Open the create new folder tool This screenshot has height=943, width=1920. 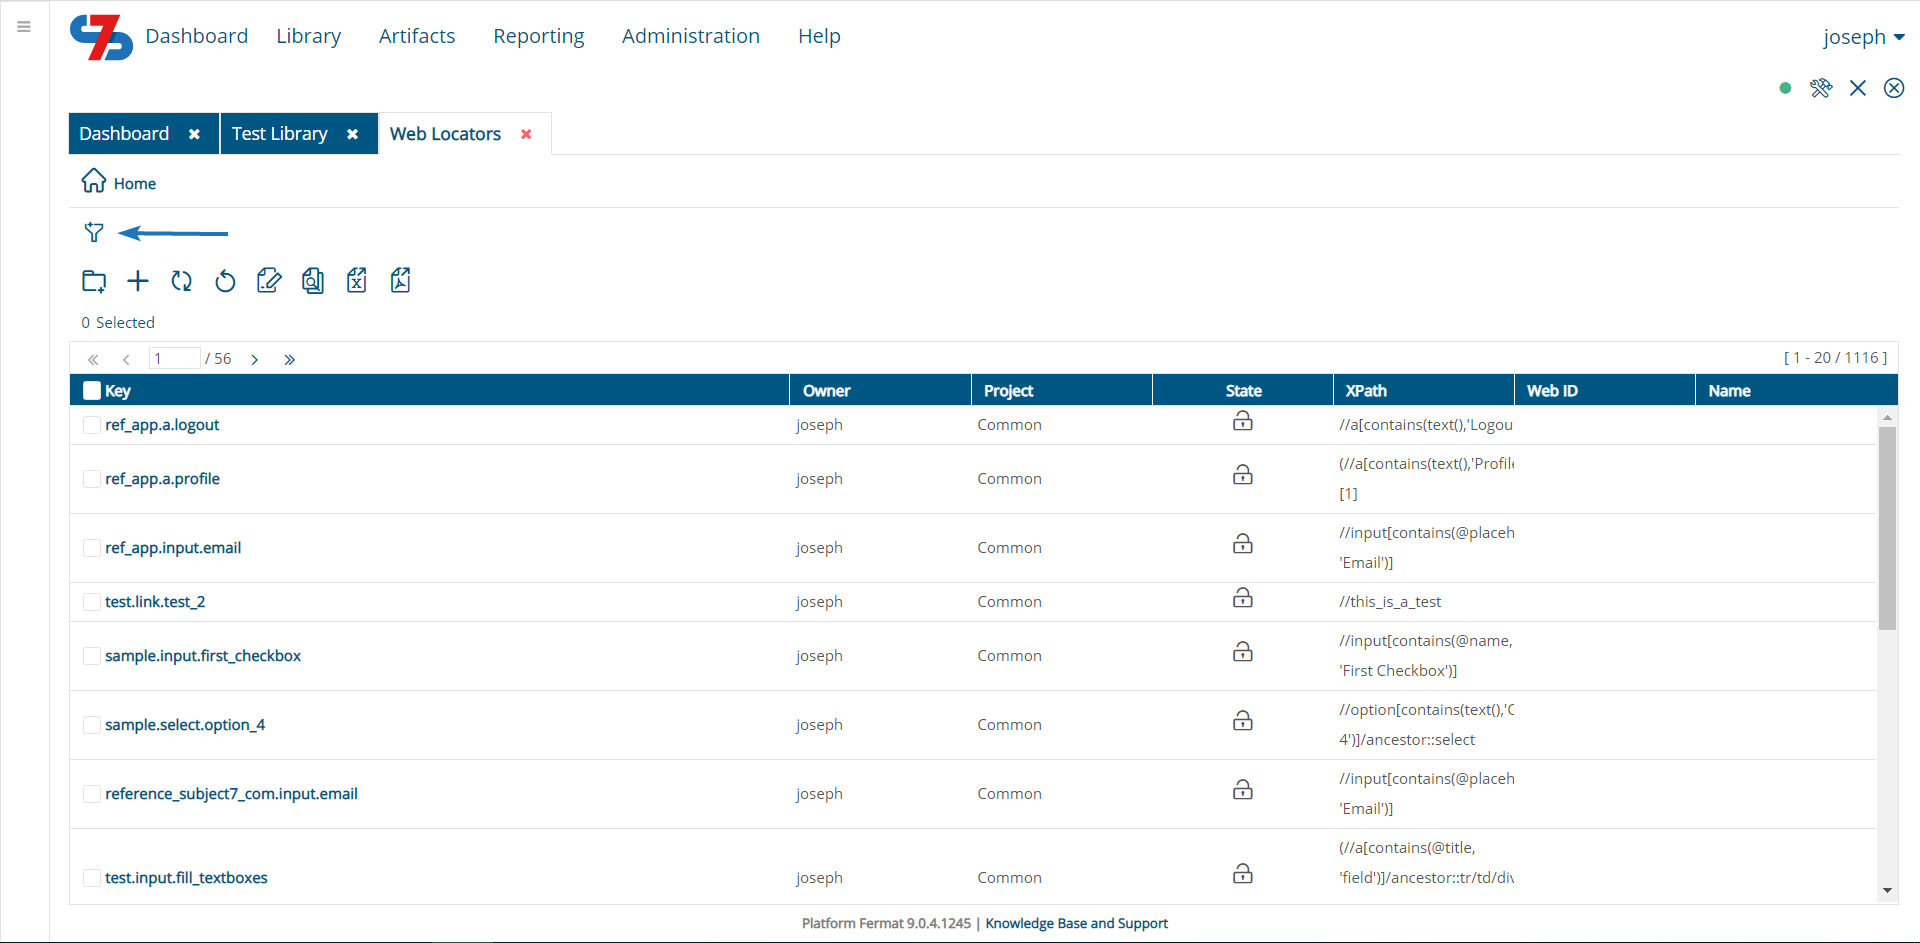pyautogui.click(x=94, y=281)
